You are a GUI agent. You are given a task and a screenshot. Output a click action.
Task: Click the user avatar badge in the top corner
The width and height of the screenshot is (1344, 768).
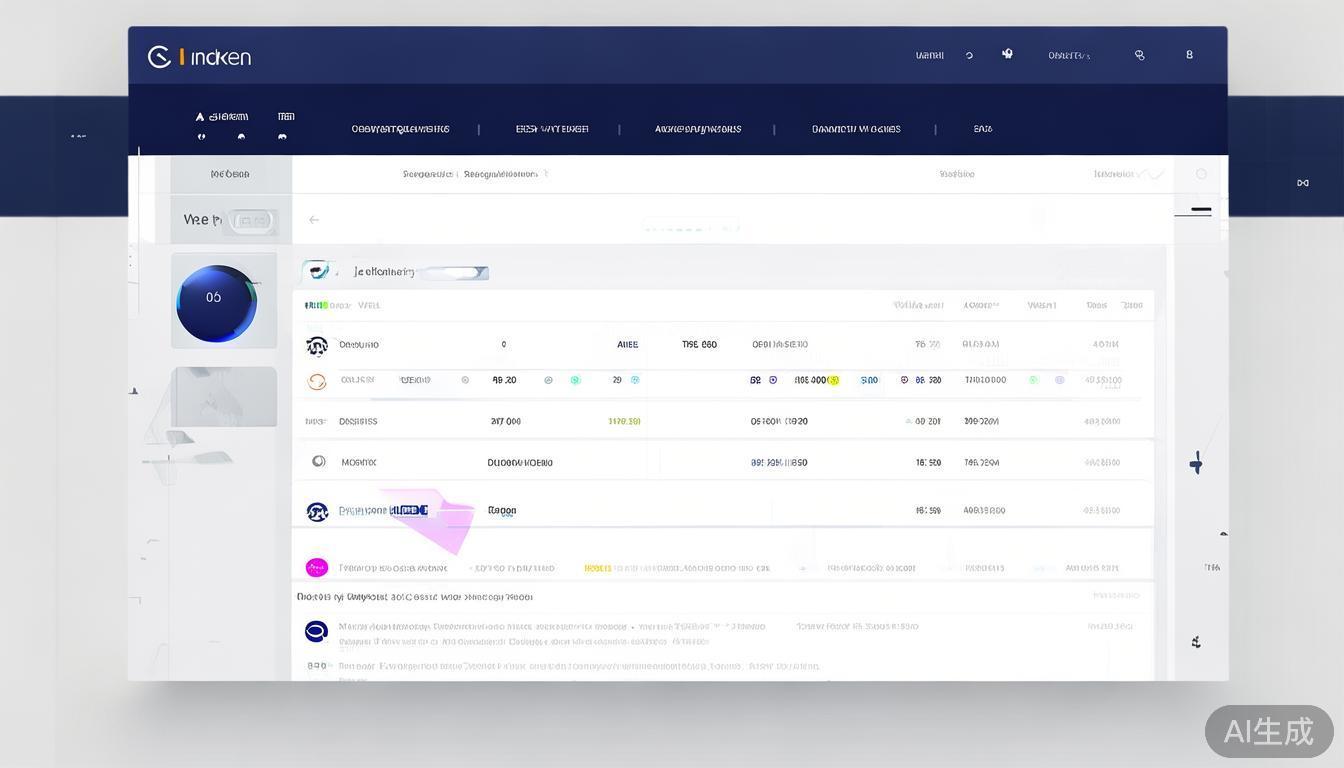click(x=1189, y=54)
